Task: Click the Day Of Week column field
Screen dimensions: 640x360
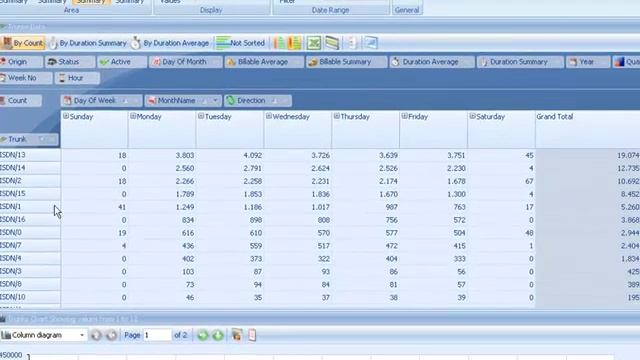Action: point(102,100)
